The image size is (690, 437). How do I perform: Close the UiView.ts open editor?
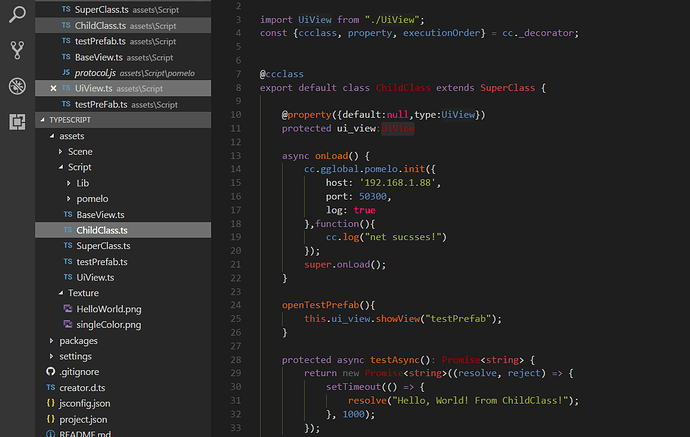tap(53, 88)
